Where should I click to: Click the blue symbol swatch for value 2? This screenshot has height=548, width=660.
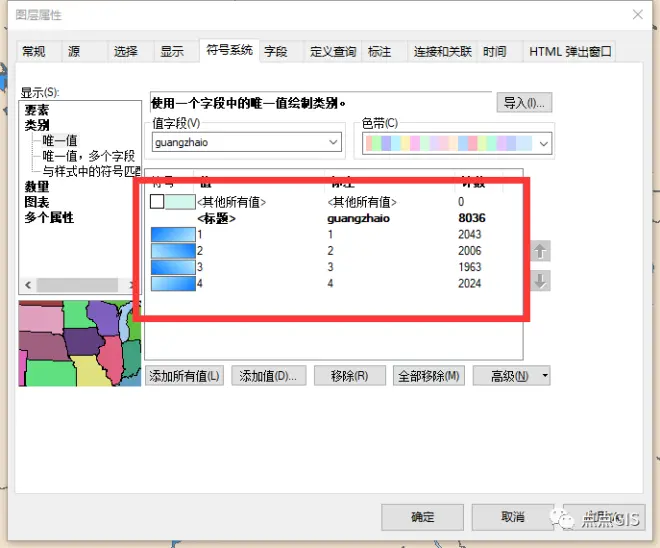[x=173, y=251]
